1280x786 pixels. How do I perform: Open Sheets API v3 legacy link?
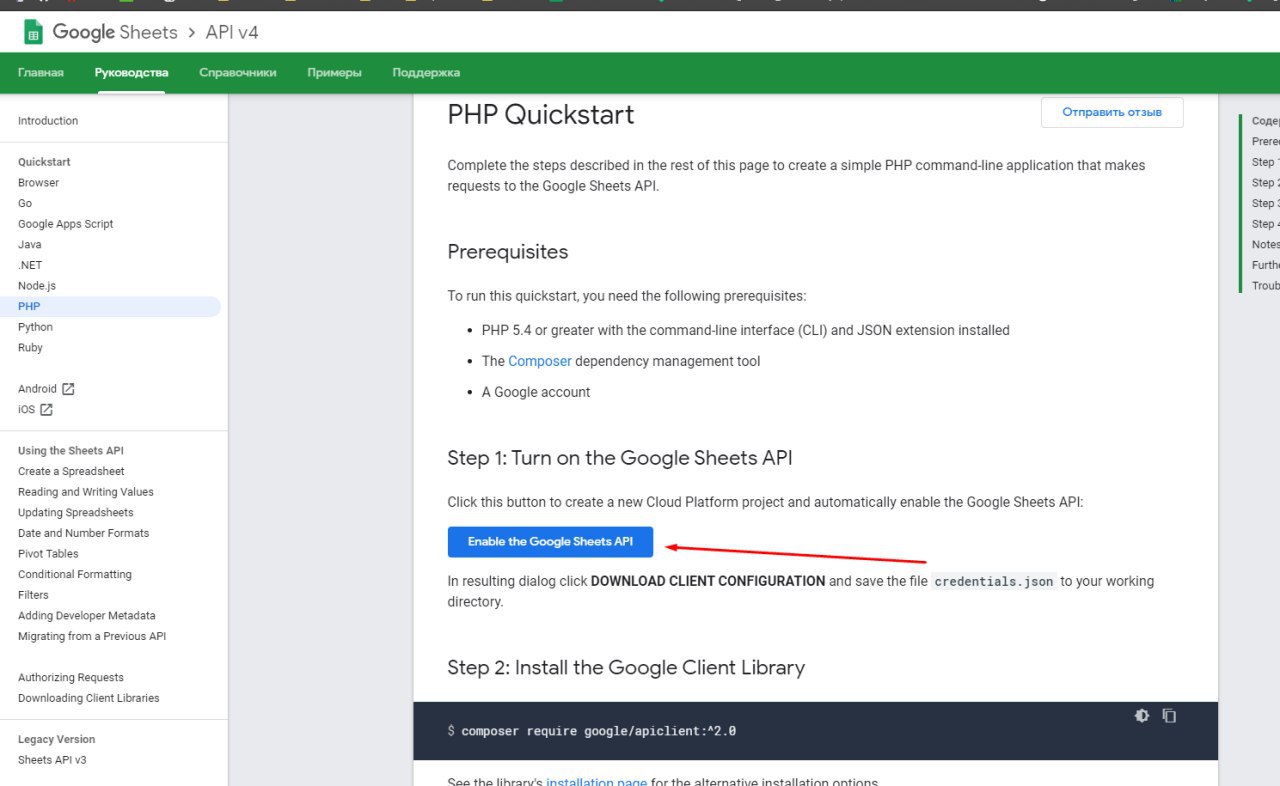click(x=52, y=760)
